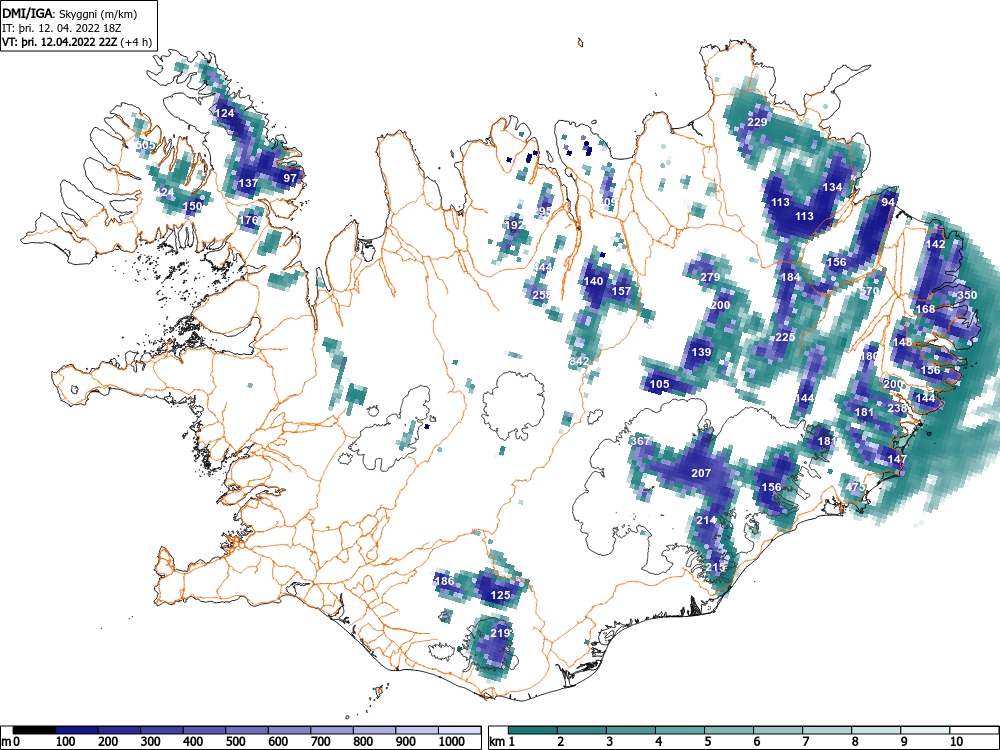The width and height of the screenshot is (1000, 750).
Task: Pick the 500–600 m legend swatch
Action: 247,730
